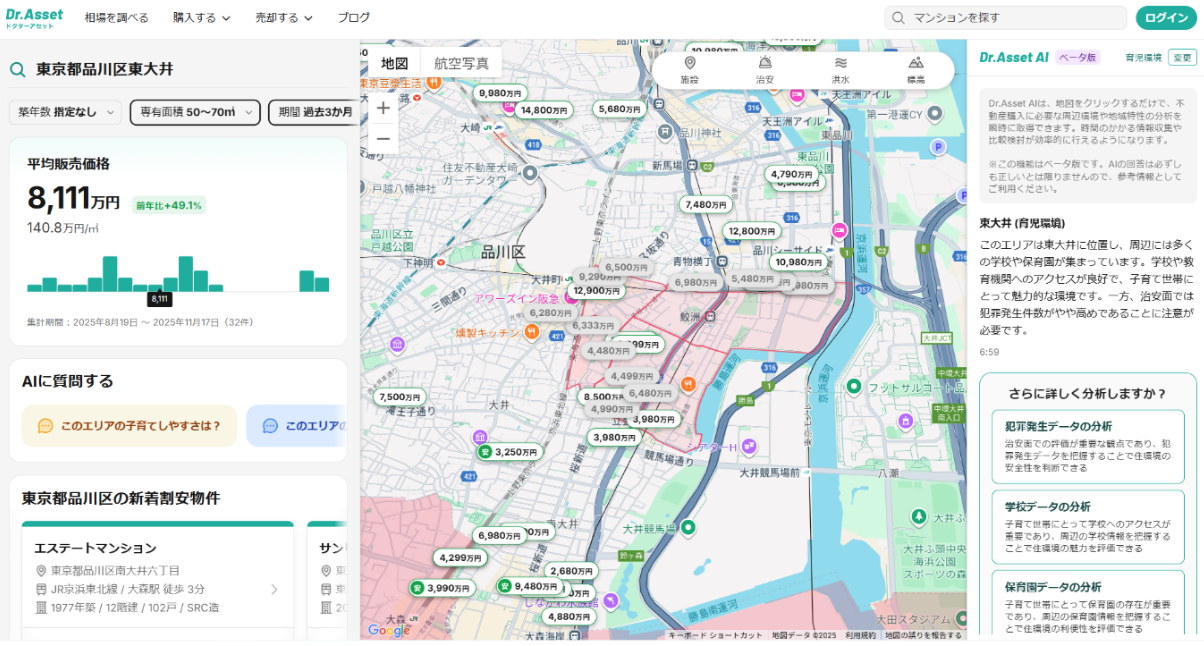Image resolution: width=1204 pixels, height=646 pixels.
Task: Click the 12,800万円 map price marker
Action: pos(752,230)
